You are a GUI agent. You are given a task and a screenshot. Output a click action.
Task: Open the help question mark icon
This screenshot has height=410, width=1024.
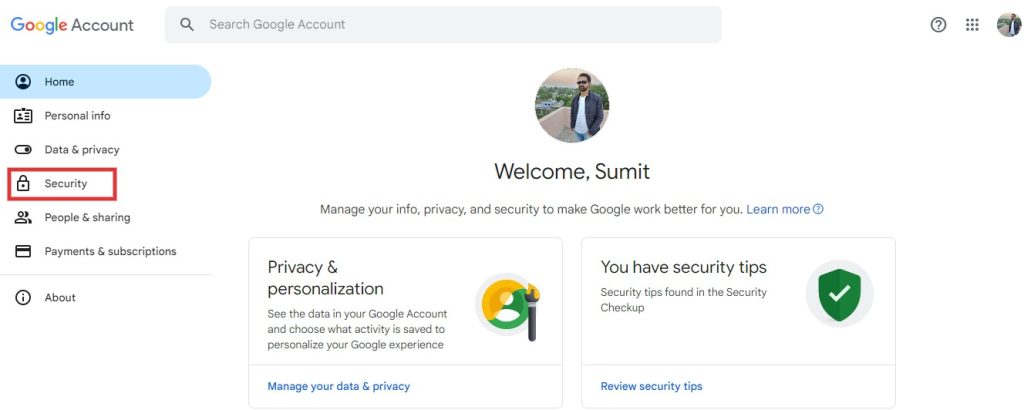[938, 25]
